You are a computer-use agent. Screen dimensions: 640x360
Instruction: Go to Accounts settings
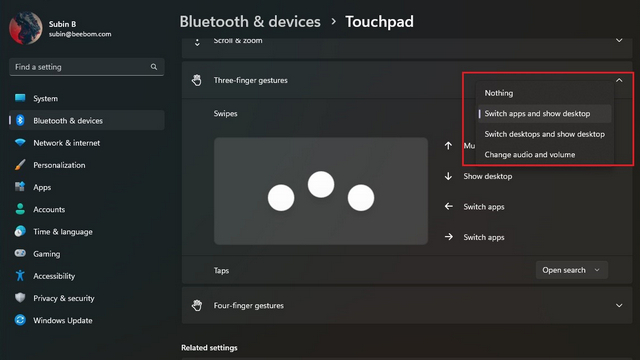87,209
